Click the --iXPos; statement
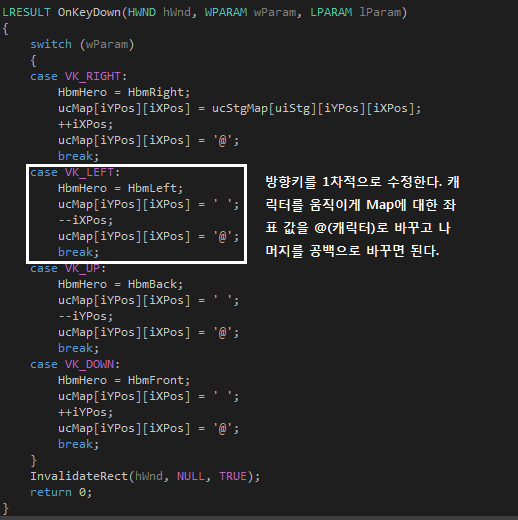This screenshot has height=520, width=518. (x=85, y=220)
